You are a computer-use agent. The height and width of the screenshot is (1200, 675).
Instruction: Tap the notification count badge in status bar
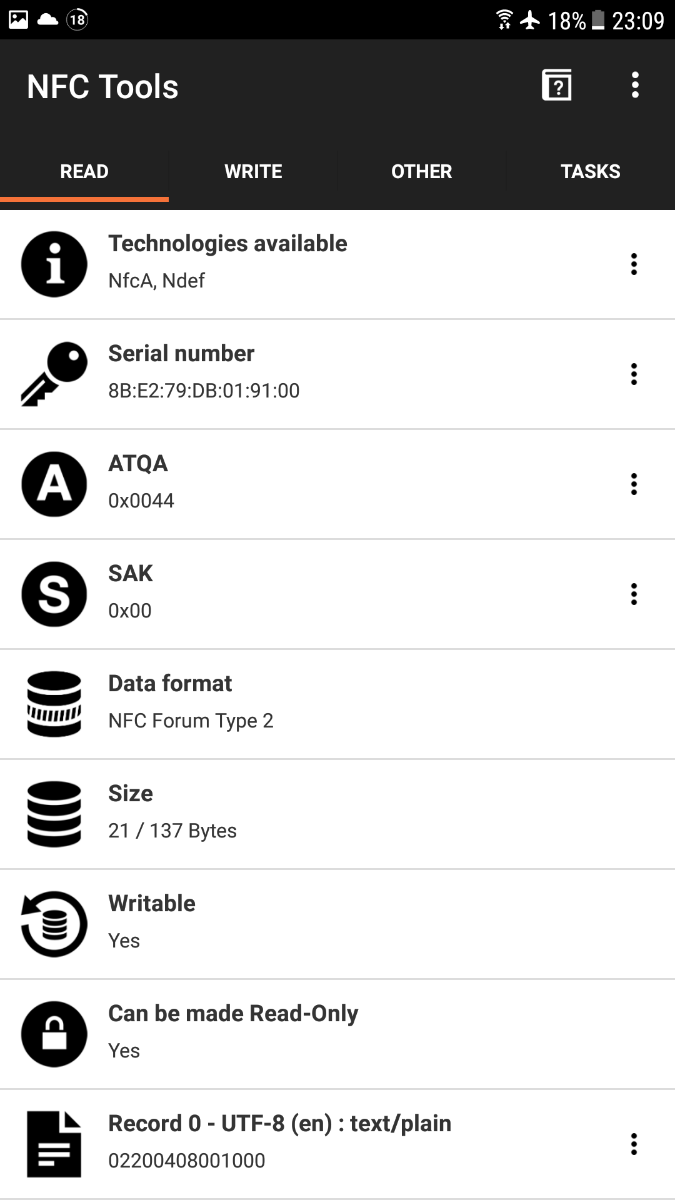(x=76, y=19)
